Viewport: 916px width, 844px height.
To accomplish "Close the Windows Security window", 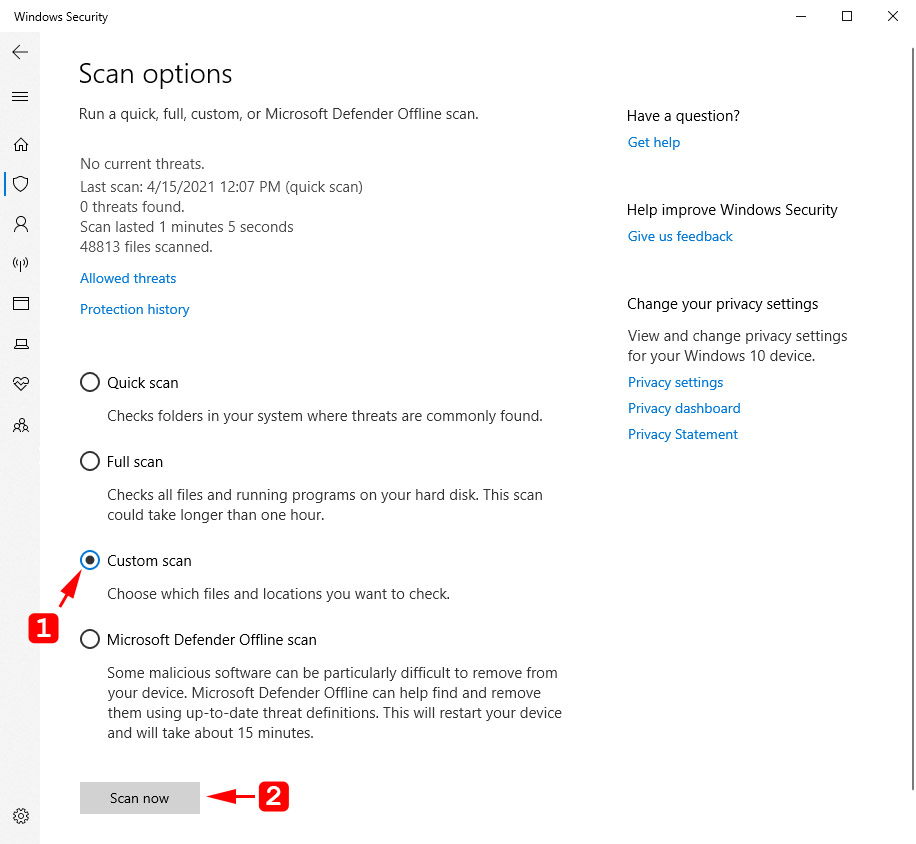I will click(x=893, y=16).
